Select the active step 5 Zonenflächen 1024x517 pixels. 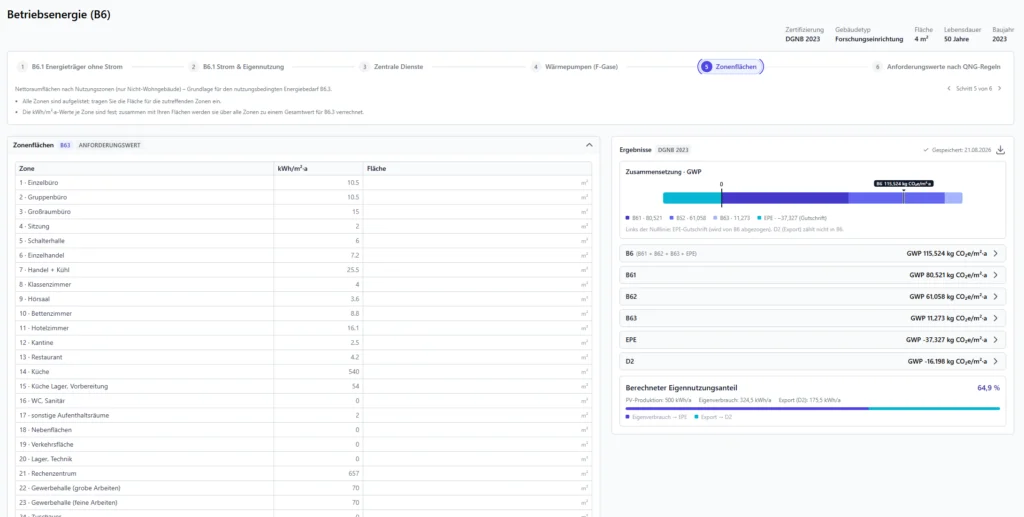click(x=731, y=67)
